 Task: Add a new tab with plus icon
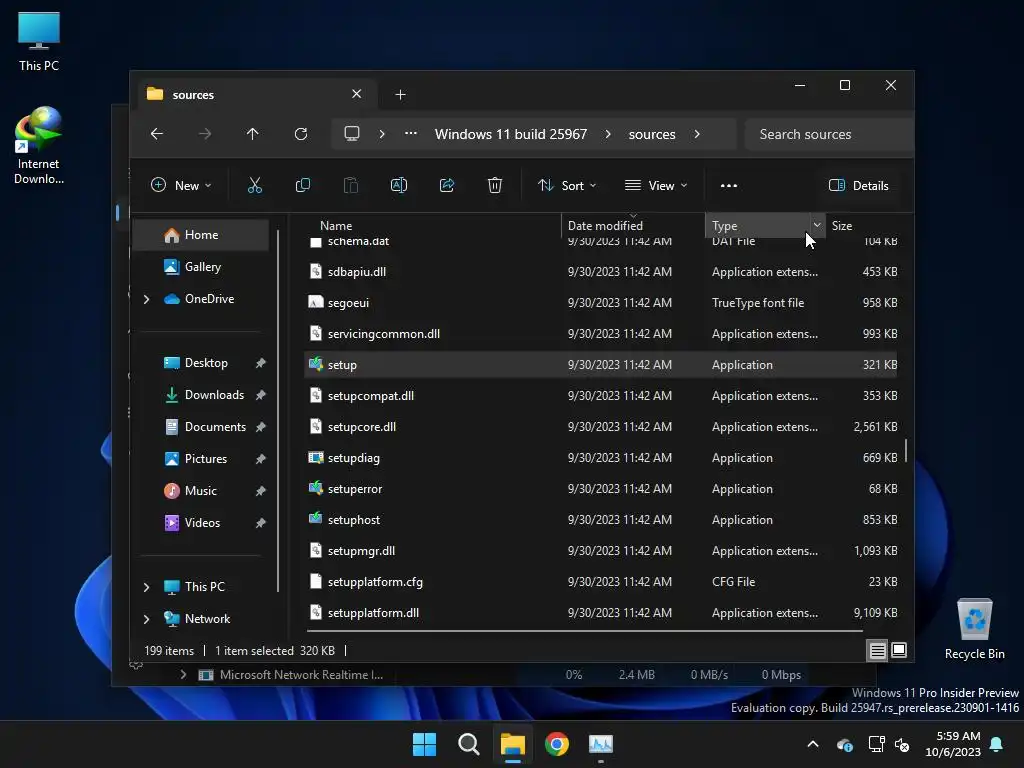tap(400, 95)
